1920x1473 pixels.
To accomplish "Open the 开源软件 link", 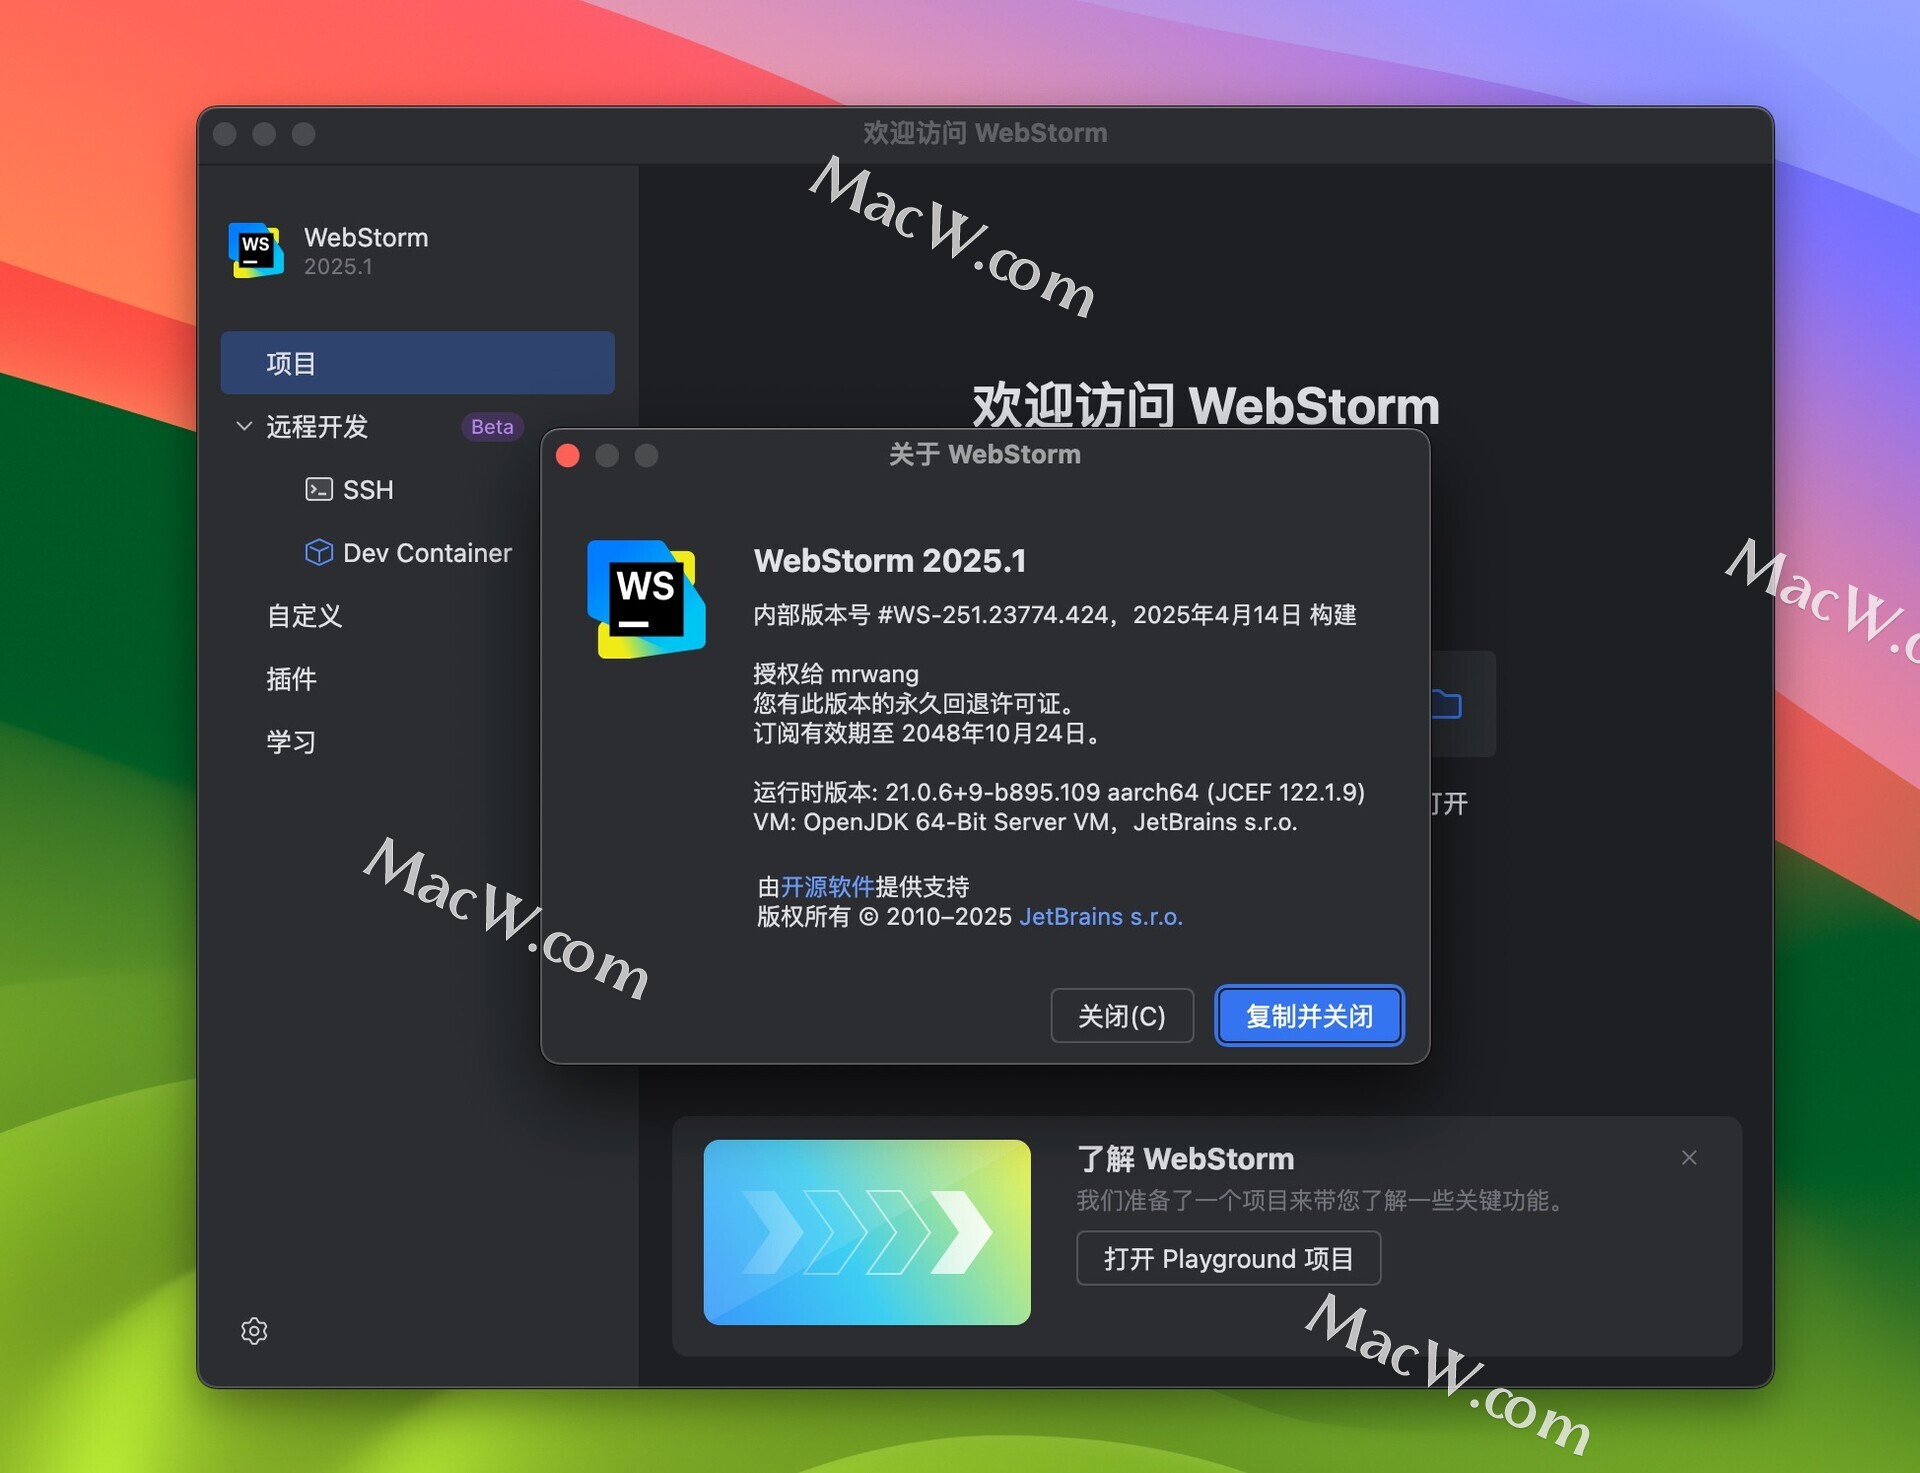I will (x=827, y=887).
